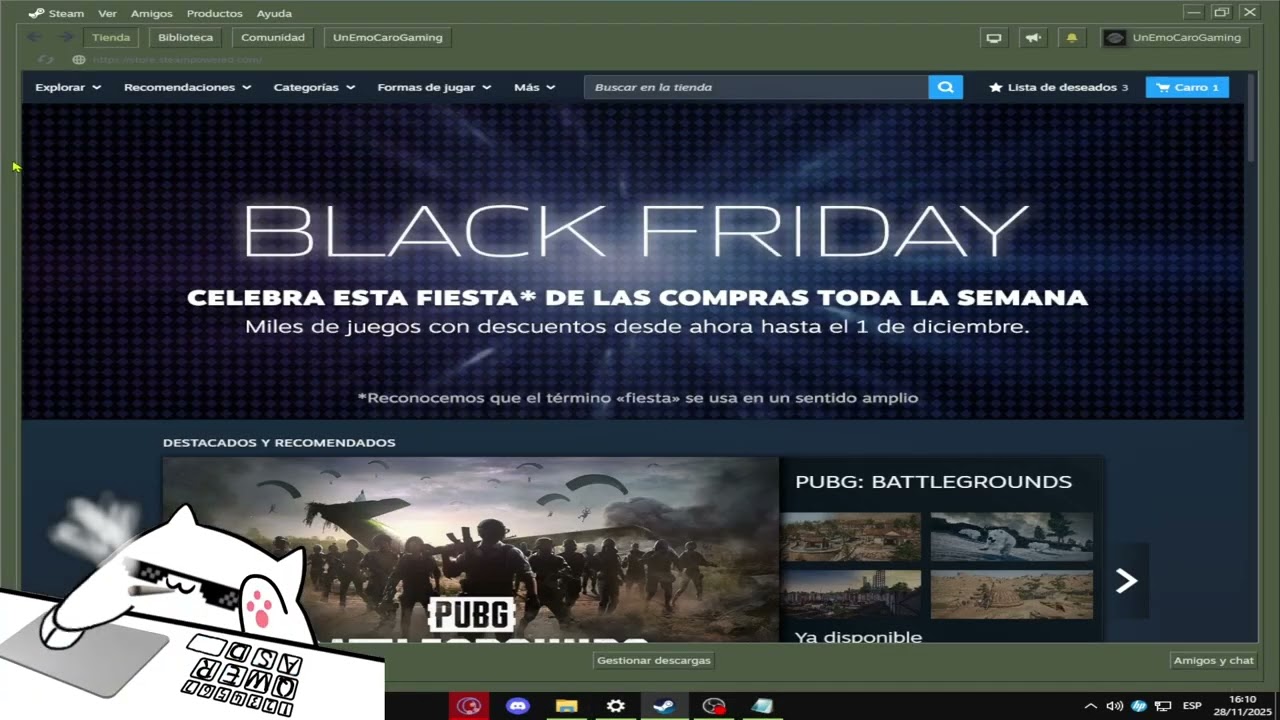The width and height of the screenshot is (1280, 720).
Task: Expand the Más dropdown
Action: [x=534, y=87]
